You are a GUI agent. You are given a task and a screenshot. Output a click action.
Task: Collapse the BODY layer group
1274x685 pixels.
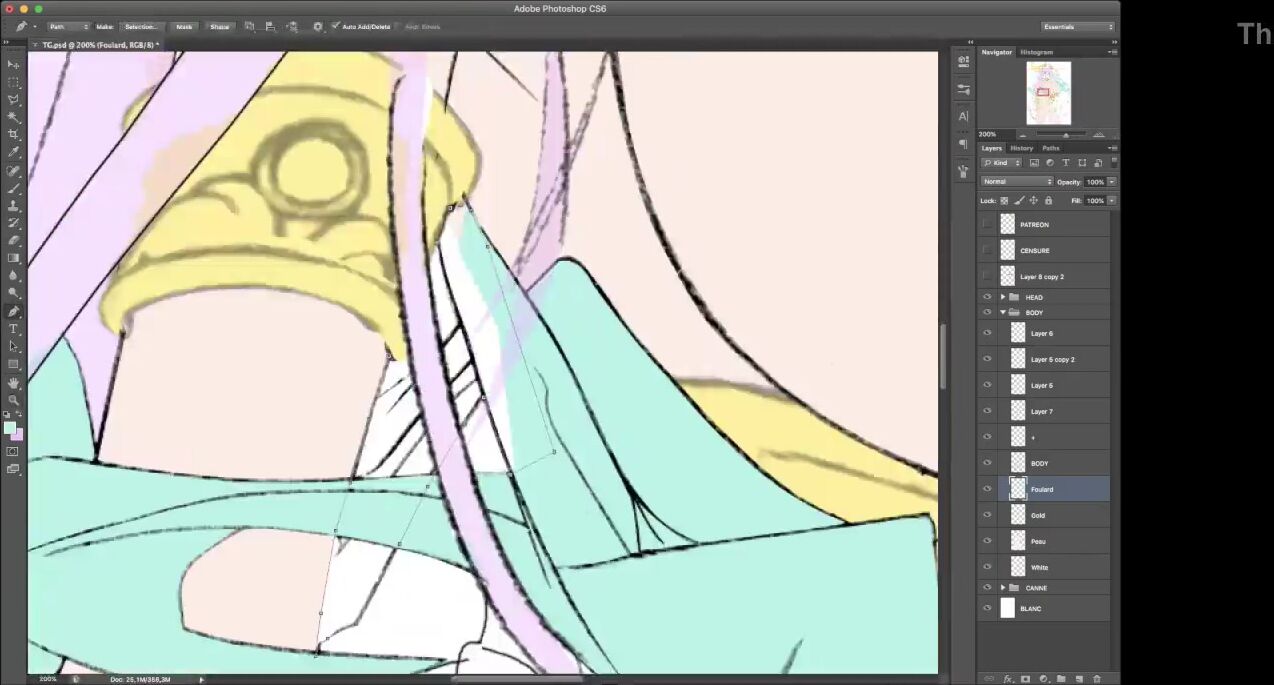[1002, 312]
